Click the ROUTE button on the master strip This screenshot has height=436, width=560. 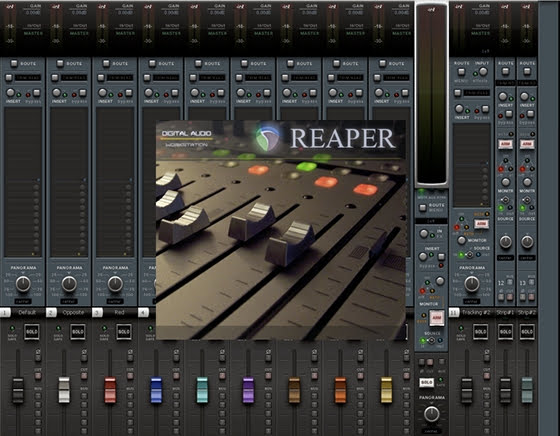pos(422,207)
